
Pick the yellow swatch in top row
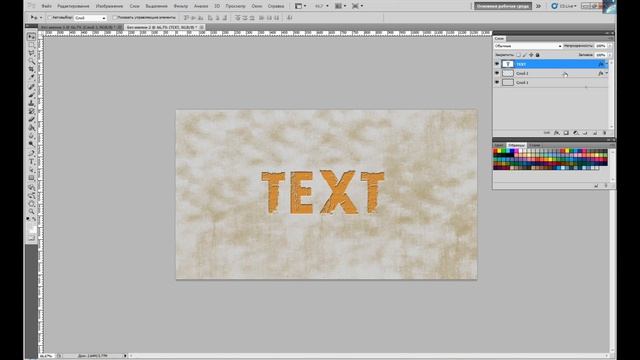pyautogui.click(x=499, y=151)
